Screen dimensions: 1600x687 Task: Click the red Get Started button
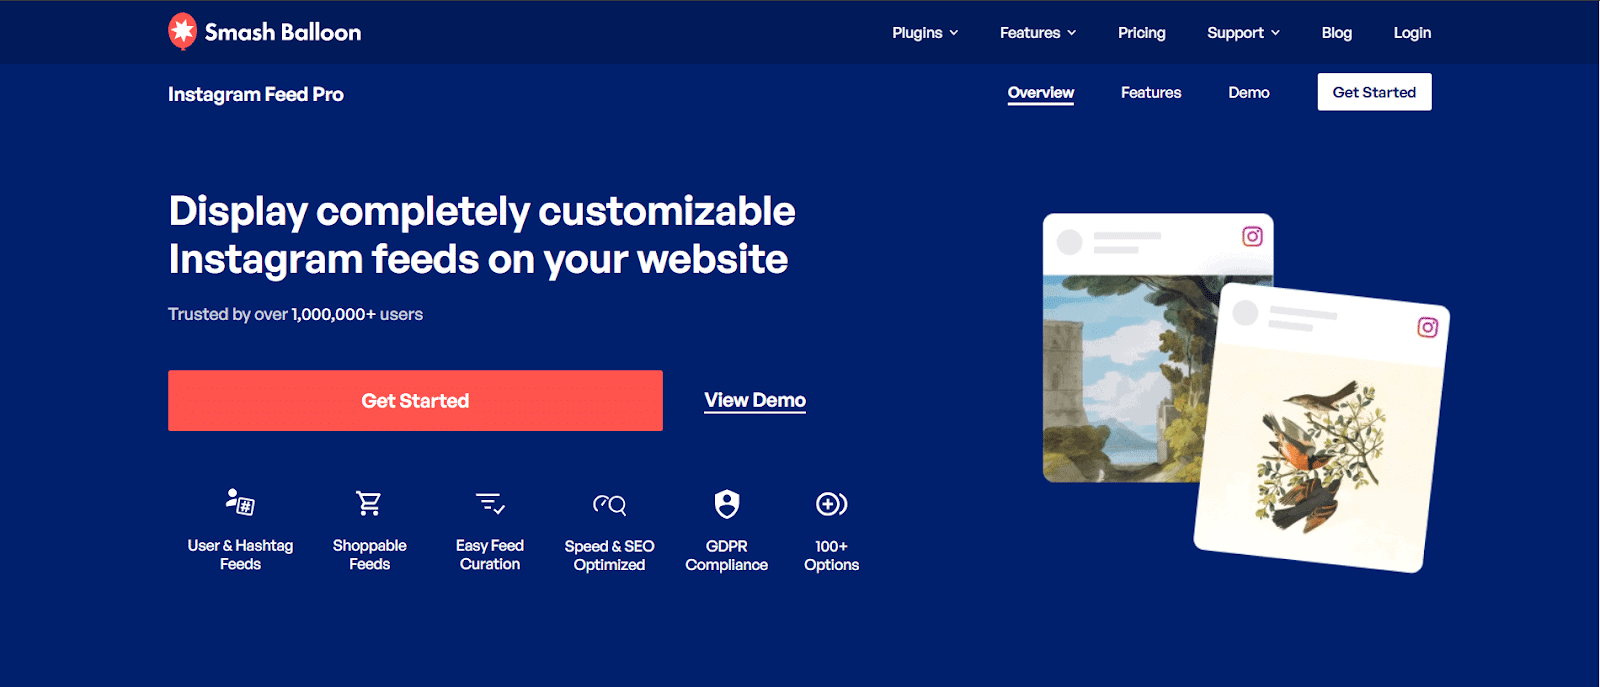pyautogui.click(x=415, y=401)
